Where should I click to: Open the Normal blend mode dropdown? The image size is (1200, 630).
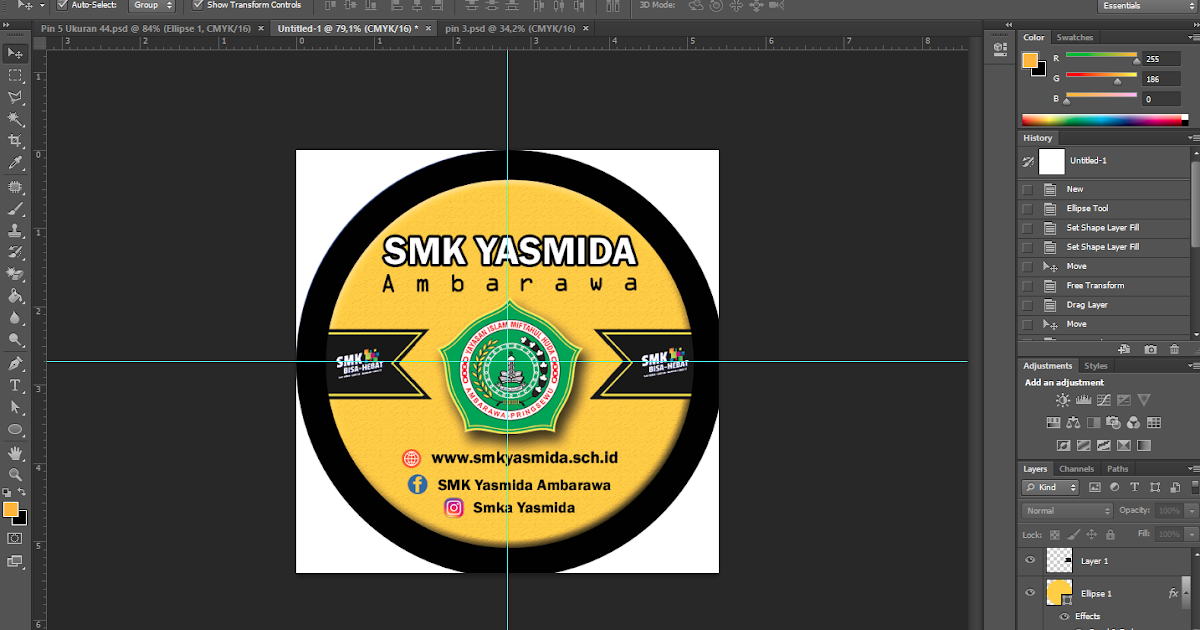(x=1068, y=510)
